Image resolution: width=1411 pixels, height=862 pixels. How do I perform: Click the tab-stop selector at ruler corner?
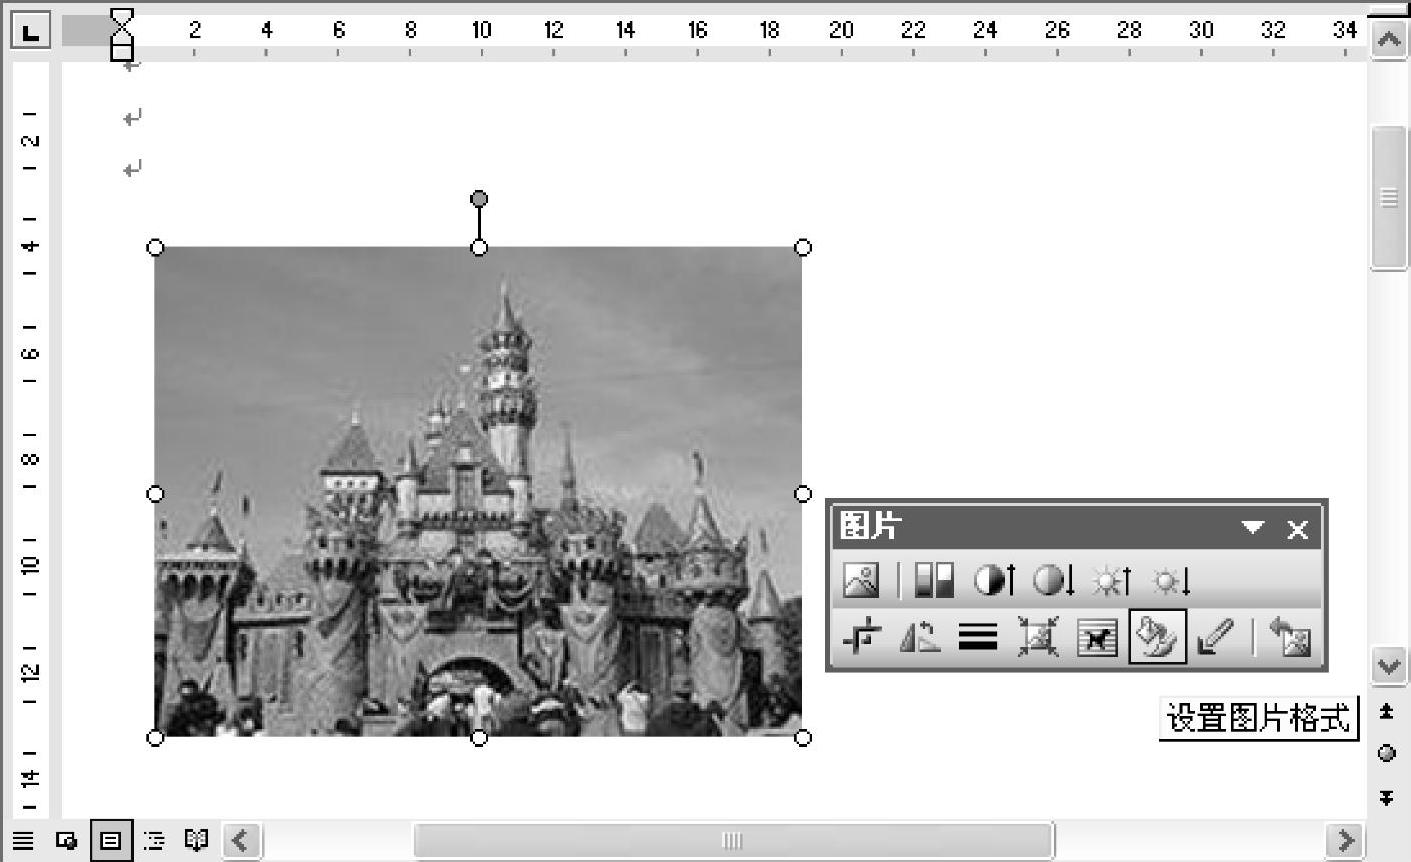pos(31,32)
